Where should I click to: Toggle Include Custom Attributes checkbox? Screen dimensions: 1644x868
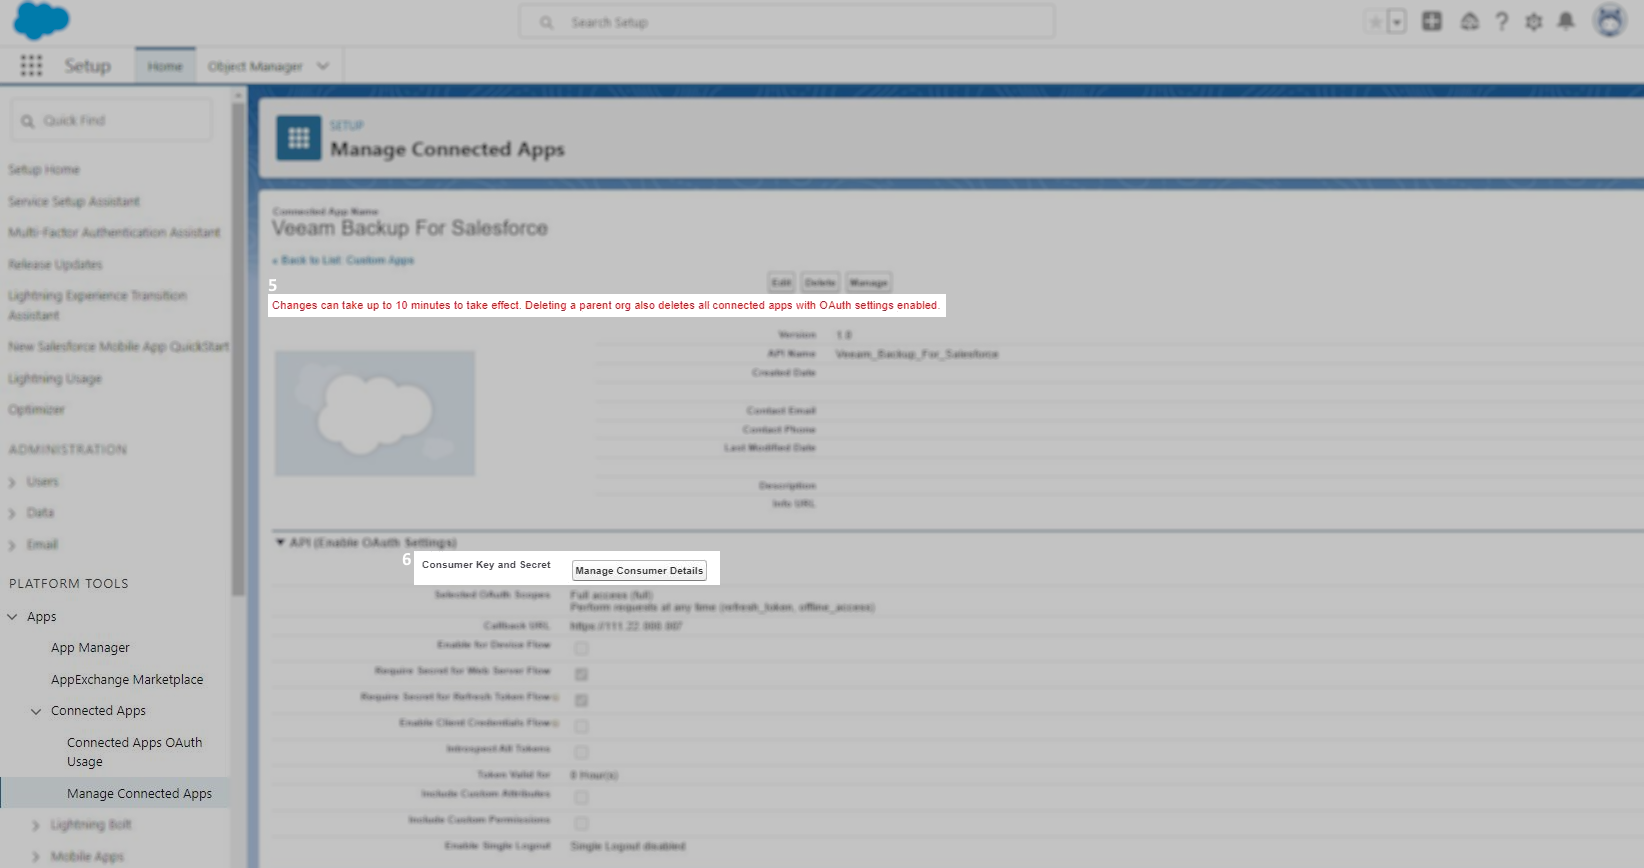(x=581, y=797)
